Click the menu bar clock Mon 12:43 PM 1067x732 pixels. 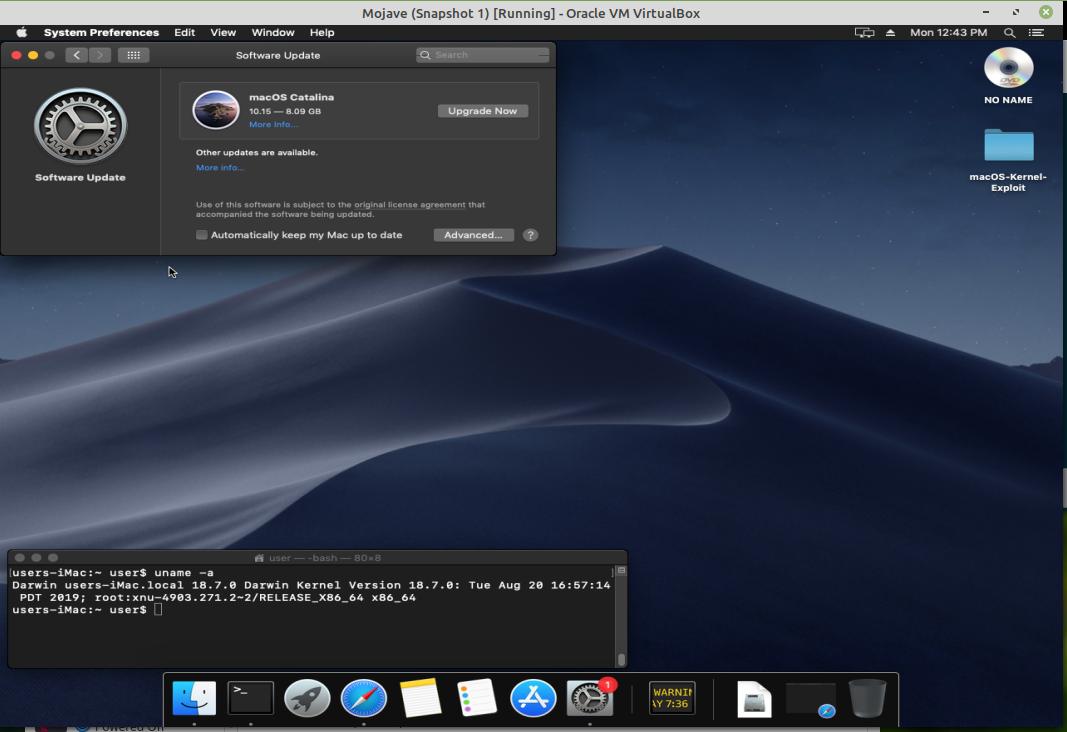[x=949, y=32]
